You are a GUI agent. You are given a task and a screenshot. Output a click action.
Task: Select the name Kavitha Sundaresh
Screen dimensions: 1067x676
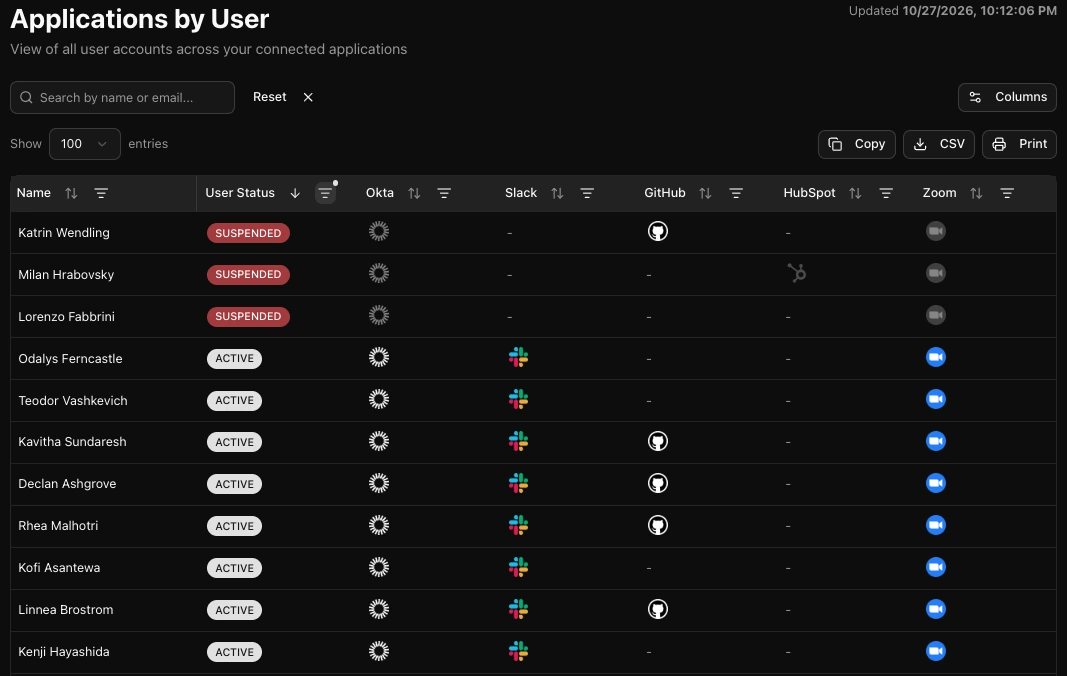click(72, 442)
